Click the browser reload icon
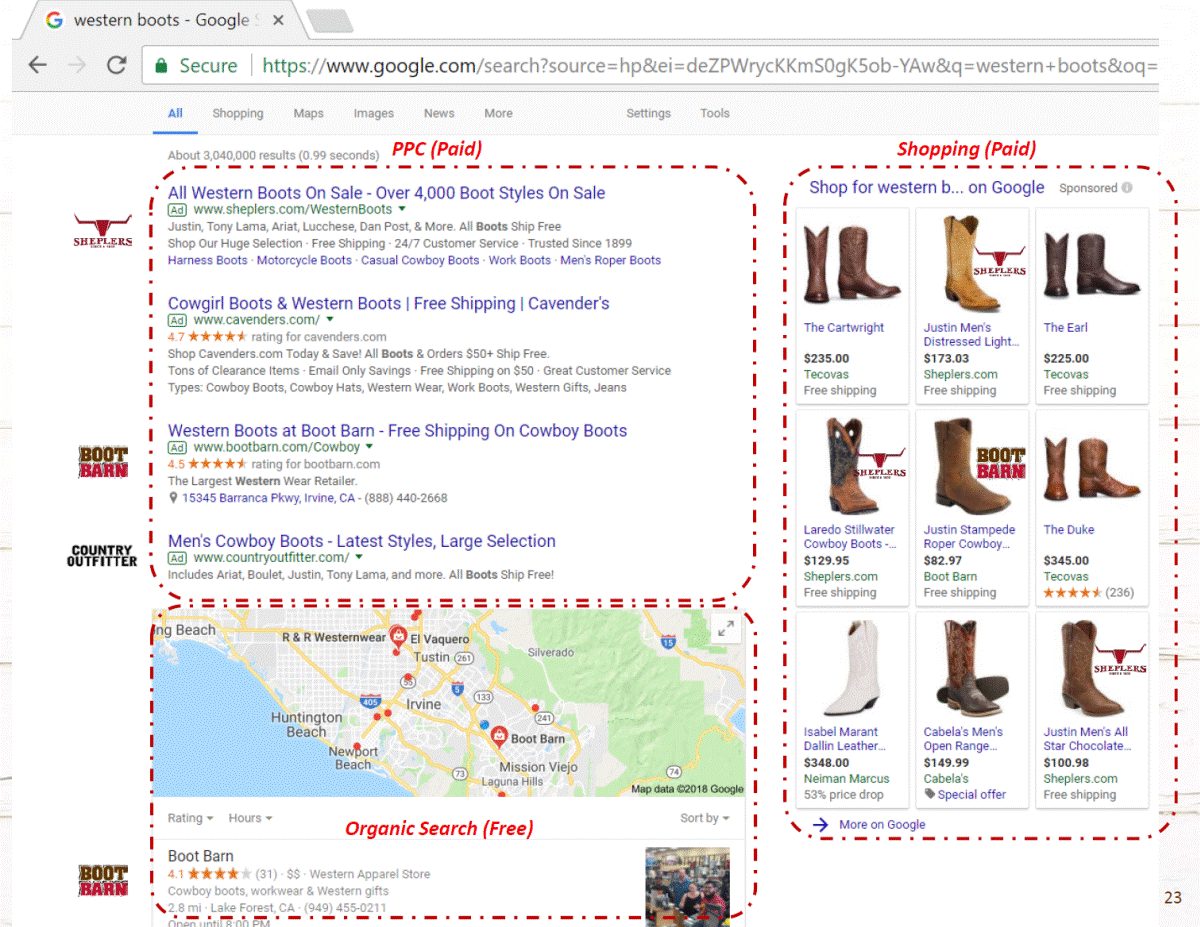This screenshot has height=927, width=1200. point(116,65)
